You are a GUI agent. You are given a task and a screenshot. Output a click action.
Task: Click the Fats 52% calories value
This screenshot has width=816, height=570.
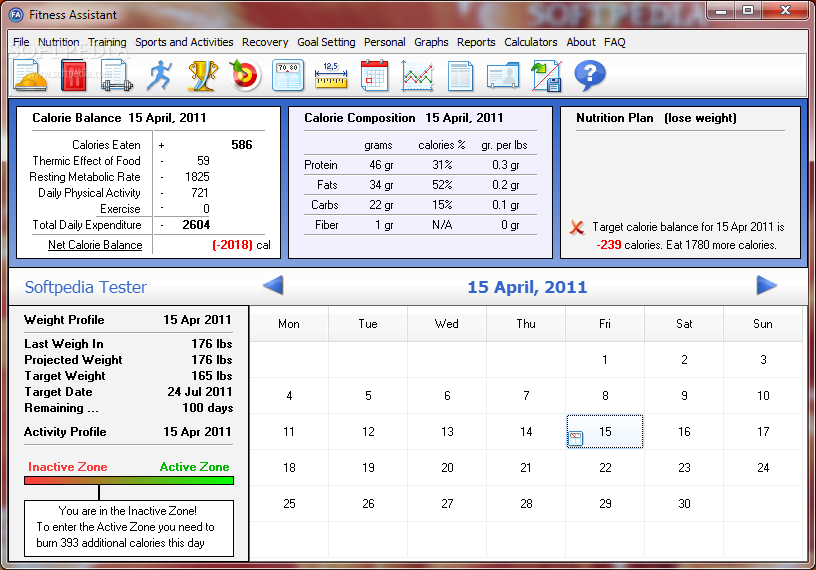442,185
